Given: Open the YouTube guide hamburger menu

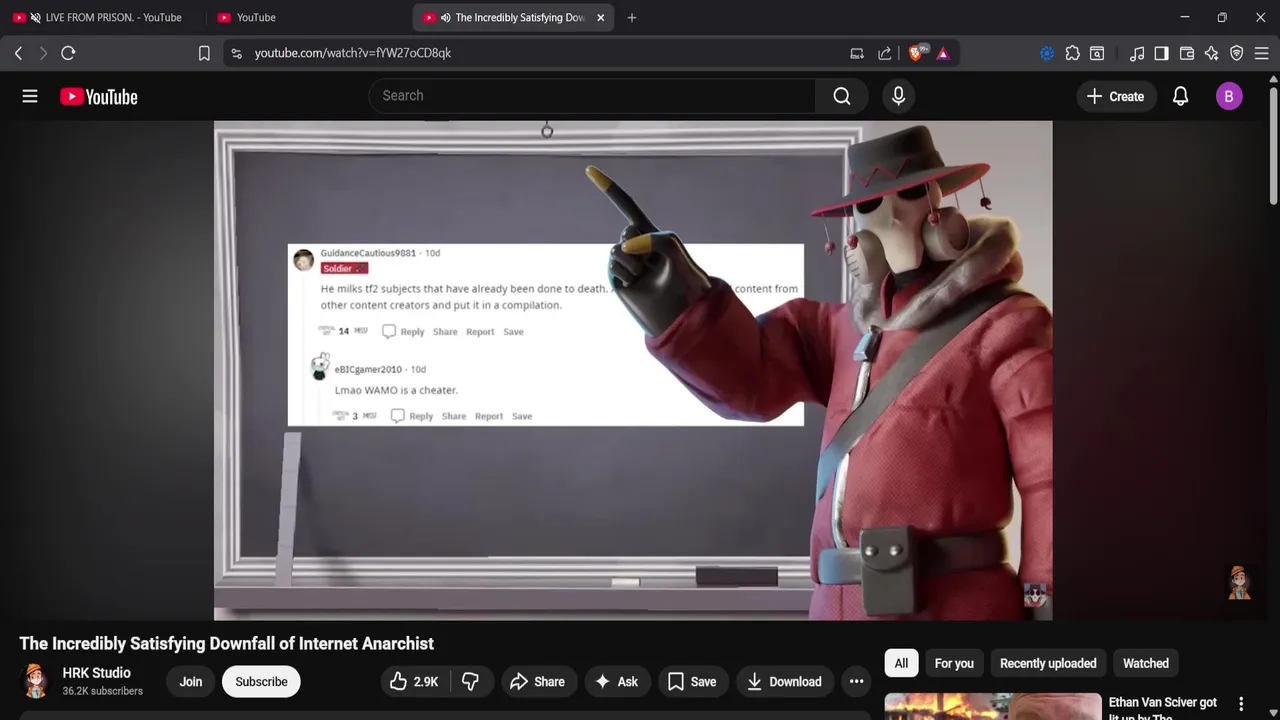Looking at the screenshot, I should click(30, 96).
